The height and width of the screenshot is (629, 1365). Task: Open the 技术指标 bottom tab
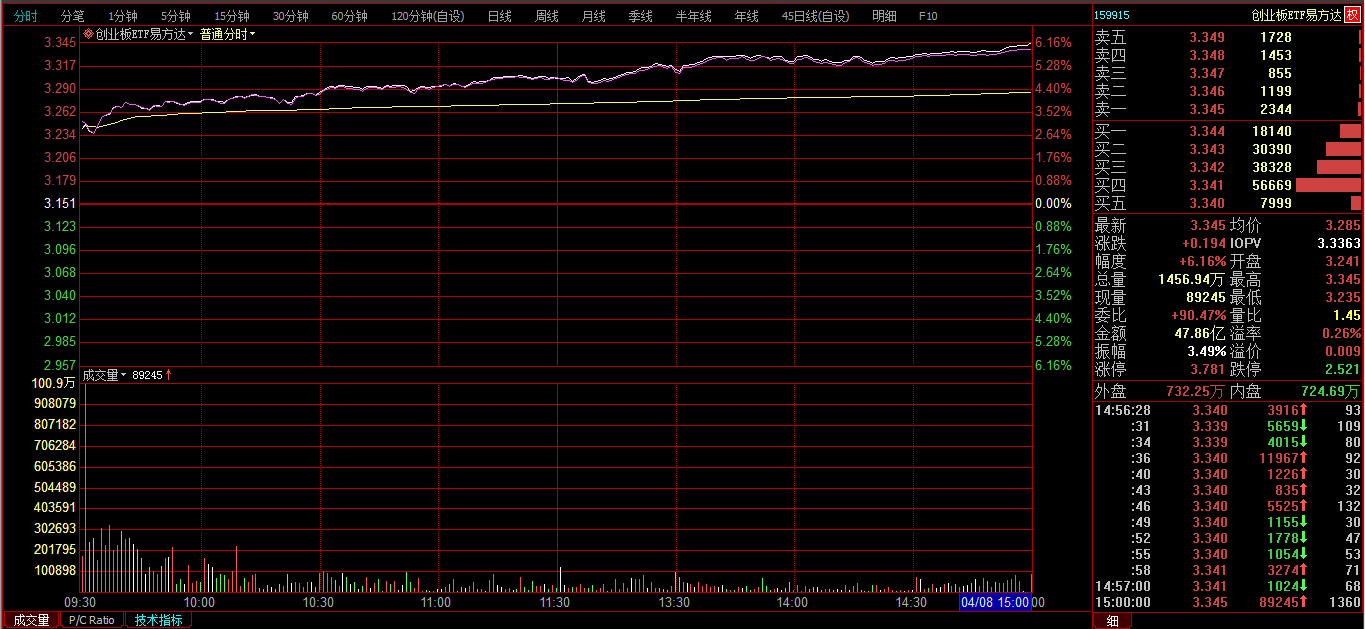click(x=159, y=620)
